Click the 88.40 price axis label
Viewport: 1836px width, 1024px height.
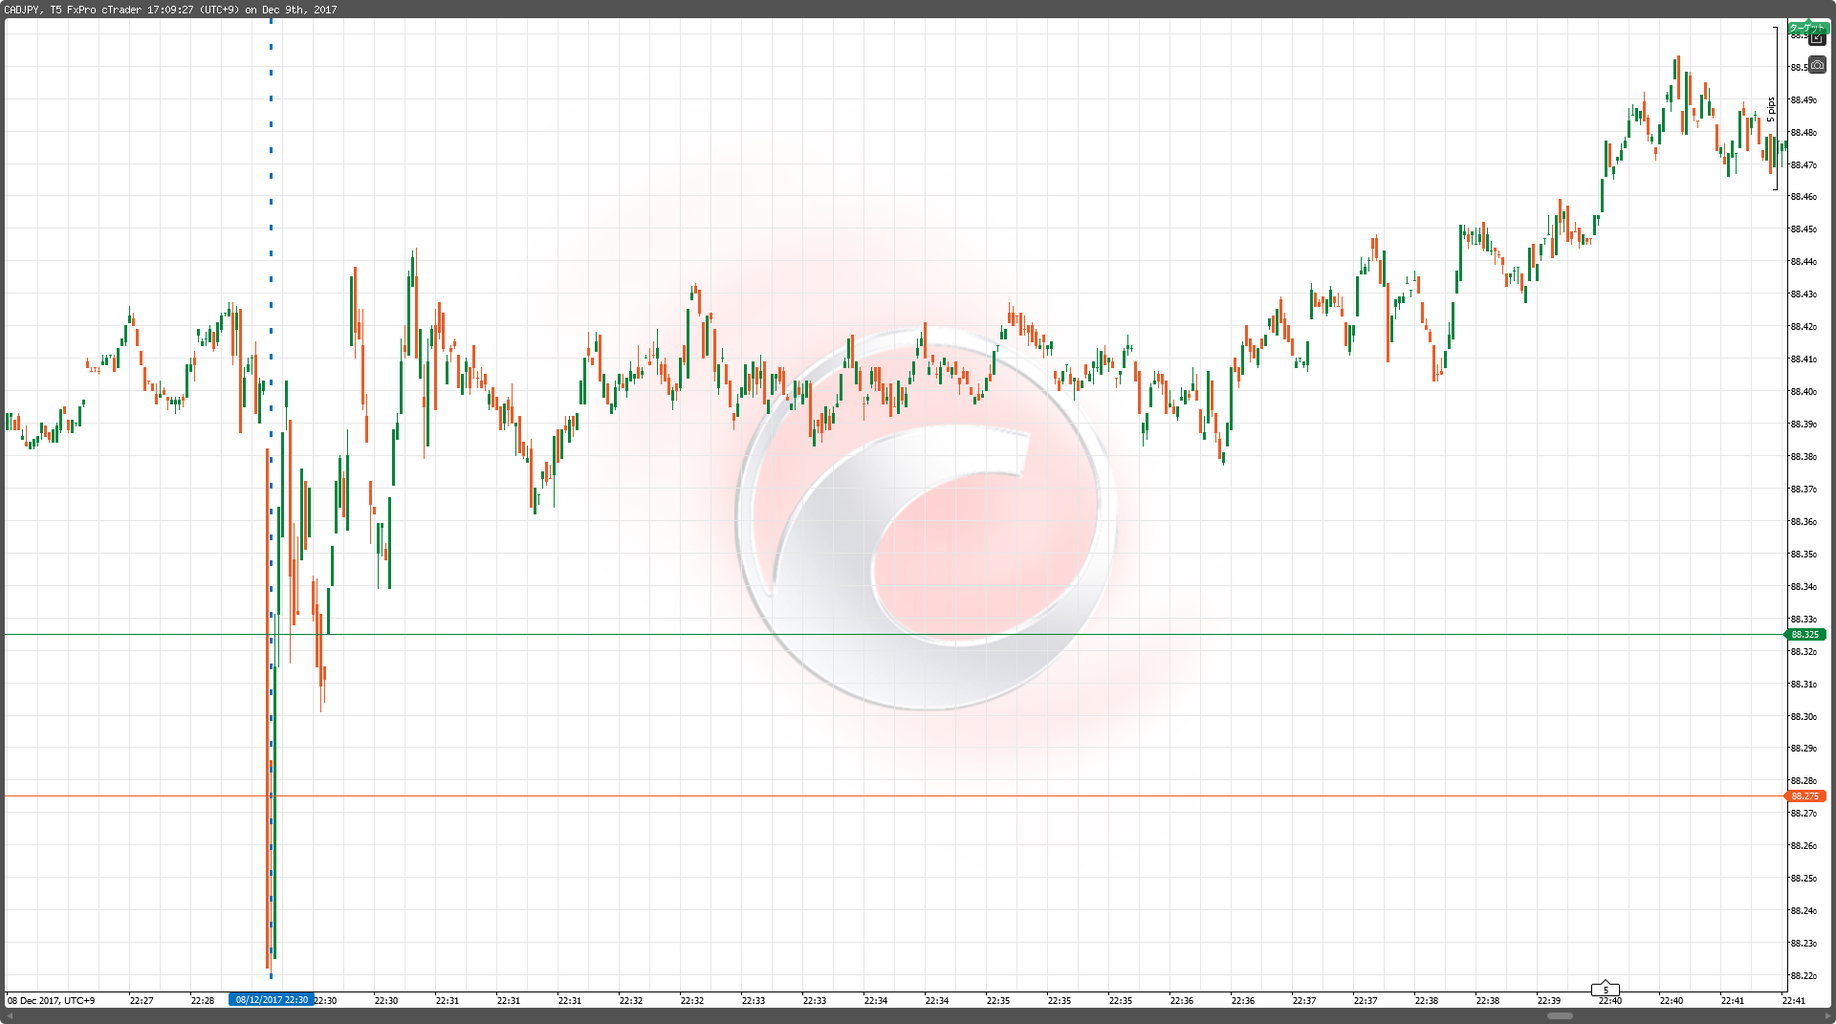coord(1803,392)
